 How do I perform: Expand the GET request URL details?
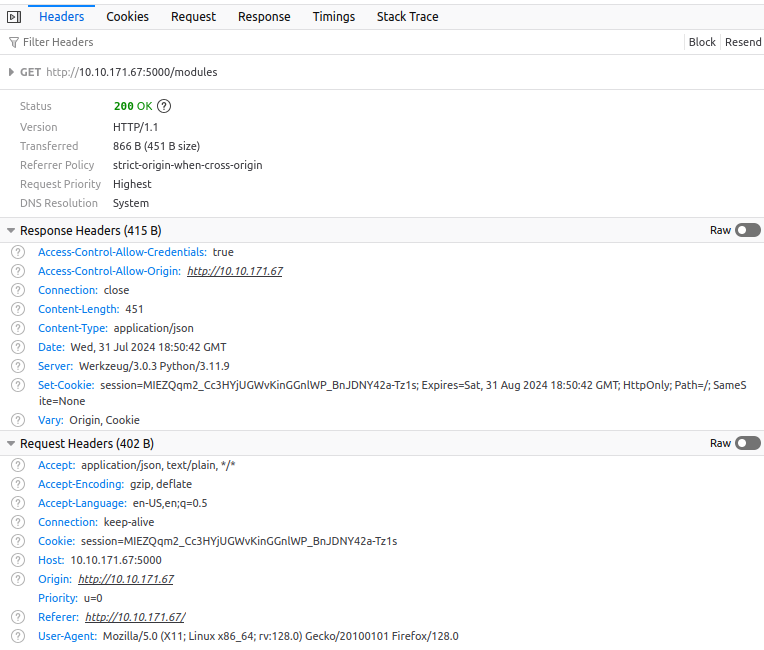coord(11,72)
